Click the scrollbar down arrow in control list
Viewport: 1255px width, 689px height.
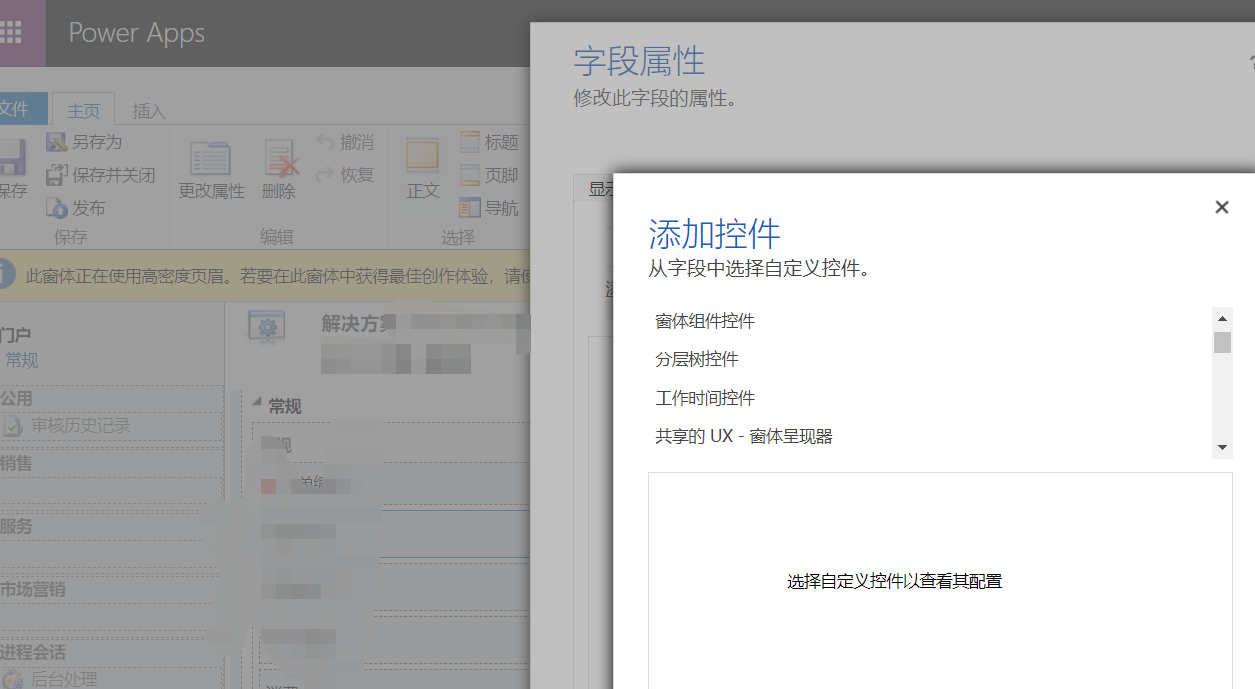click(1221, 447)
